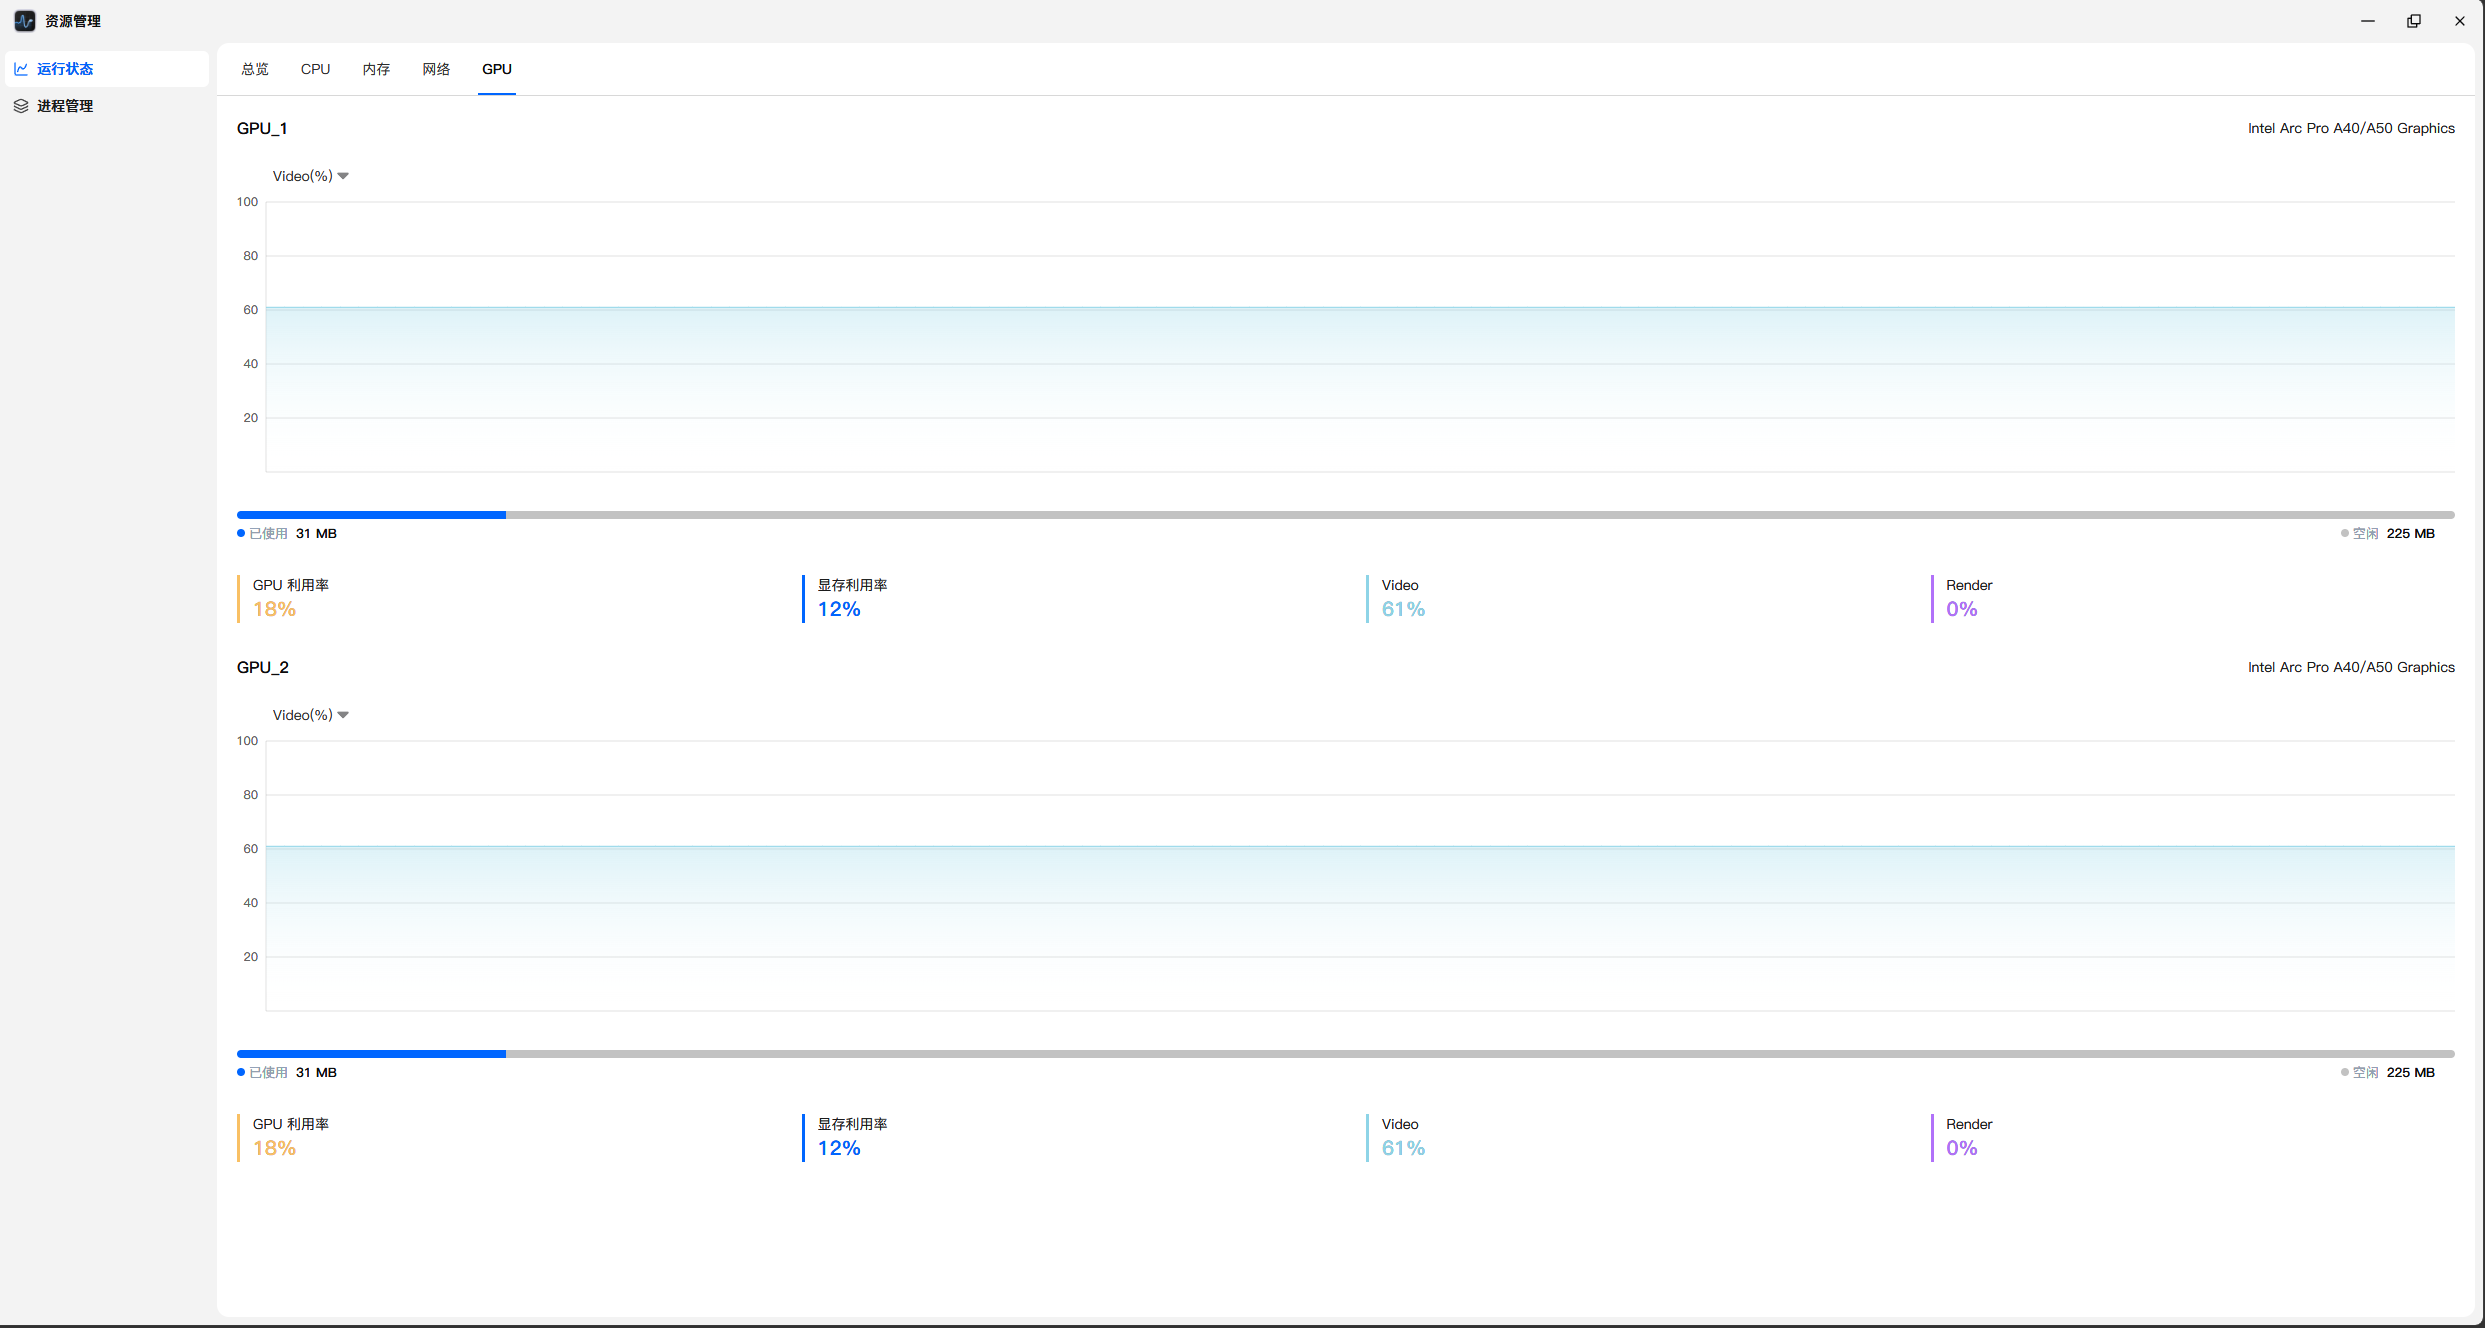Click the chart icon beside 运行状态
This screenshot has width=2485, height=1328.
[21, 69]
